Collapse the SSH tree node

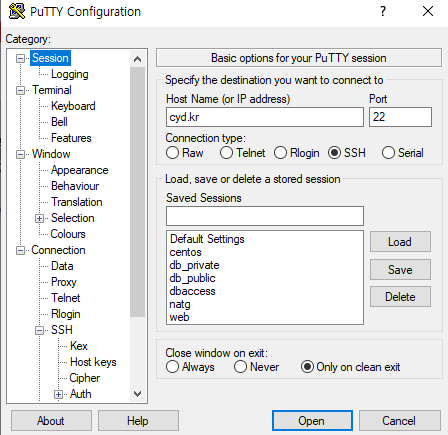tap(39, 331)
